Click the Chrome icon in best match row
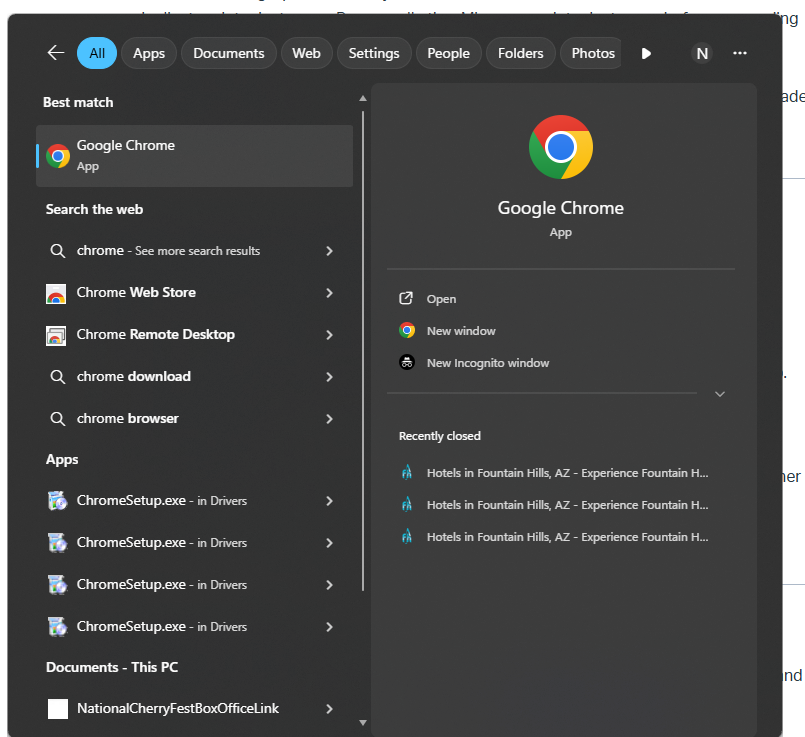Image resolution: width=805 pixels, height=737 pixels. [58, 156]
